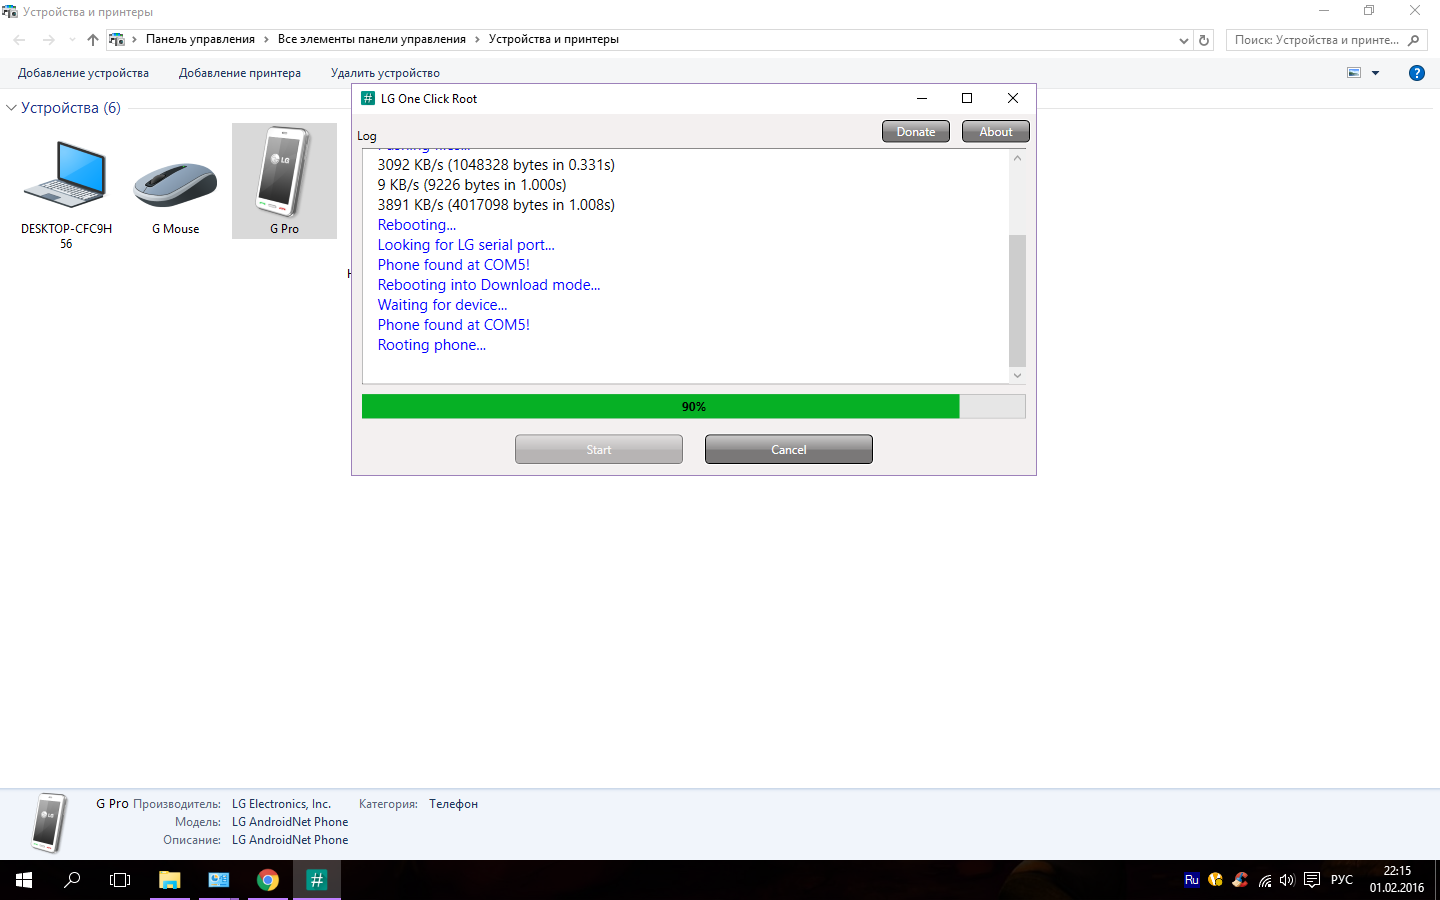Click G Pro phone thumbnail in details pane
This screenshot has height=900, width=1440.
[x=49, y=822]
